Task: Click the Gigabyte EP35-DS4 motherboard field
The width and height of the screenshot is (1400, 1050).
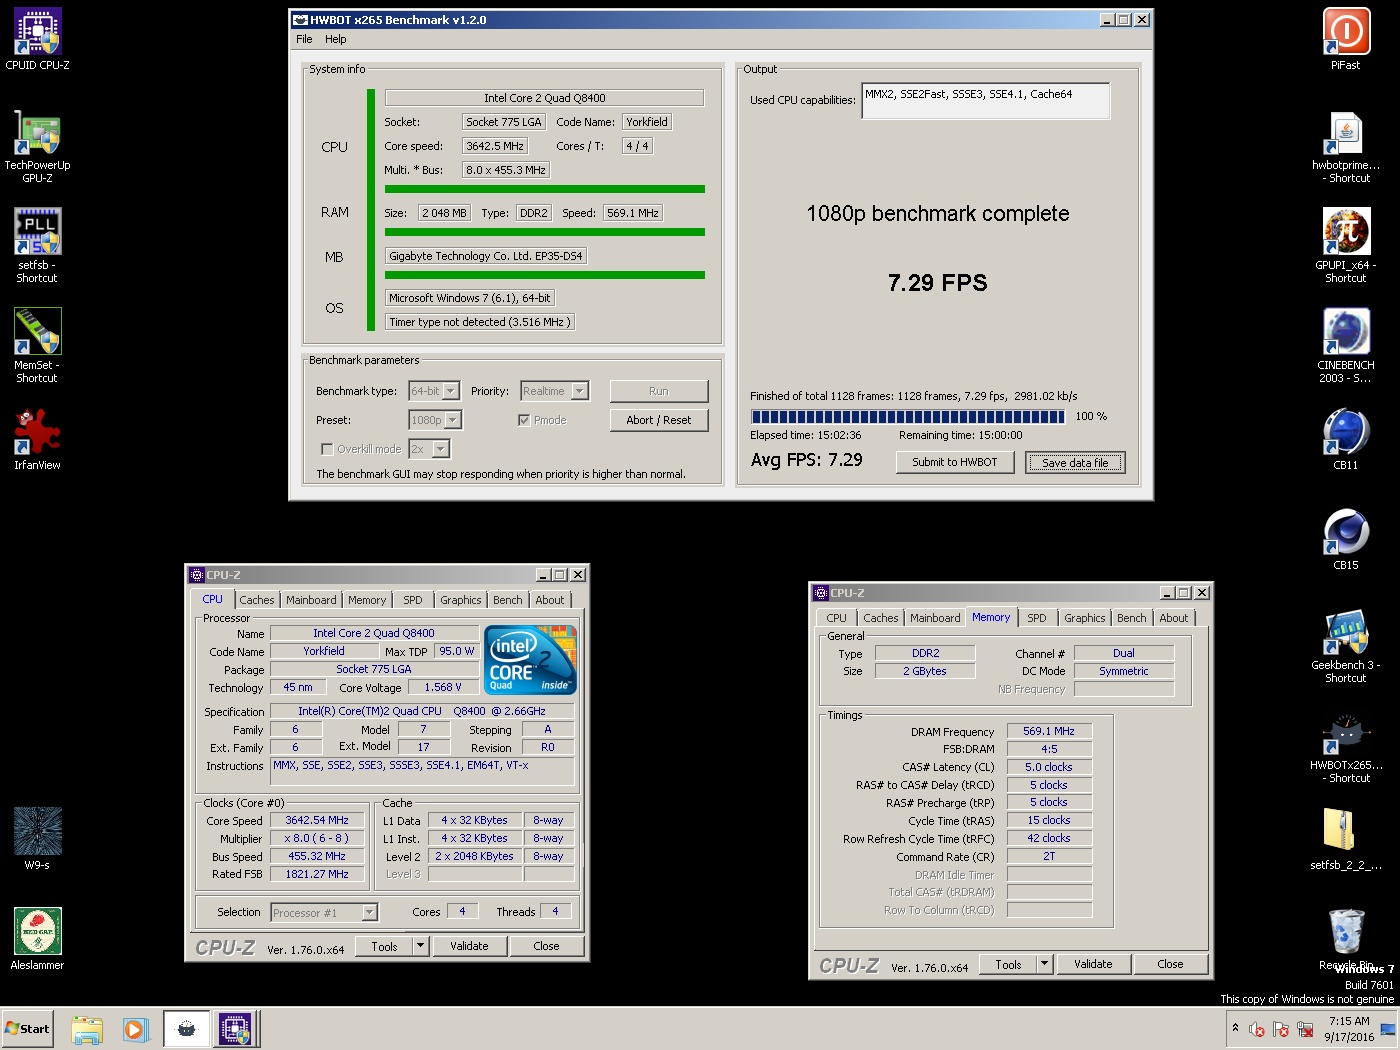Action: [x=485, y=256]
